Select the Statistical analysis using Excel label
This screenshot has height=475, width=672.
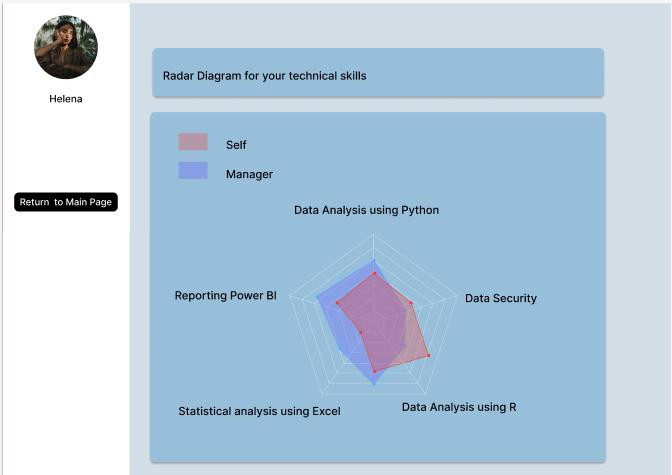point(259,411)
